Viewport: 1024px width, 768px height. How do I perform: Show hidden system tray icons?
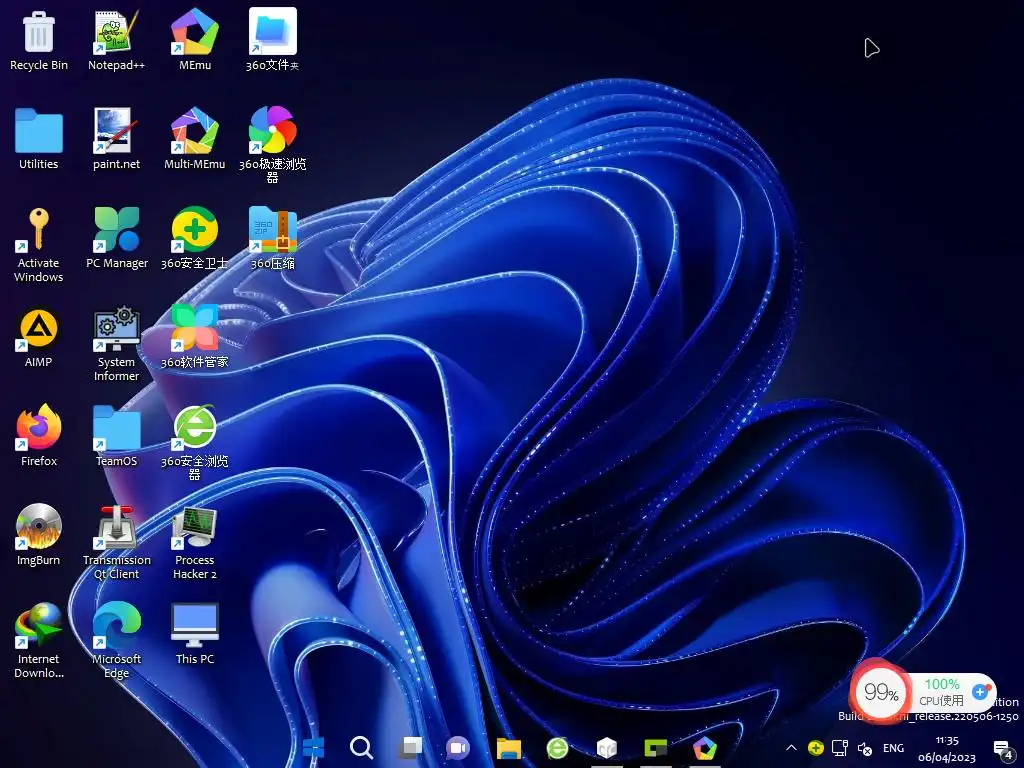[x=791, y=748]
